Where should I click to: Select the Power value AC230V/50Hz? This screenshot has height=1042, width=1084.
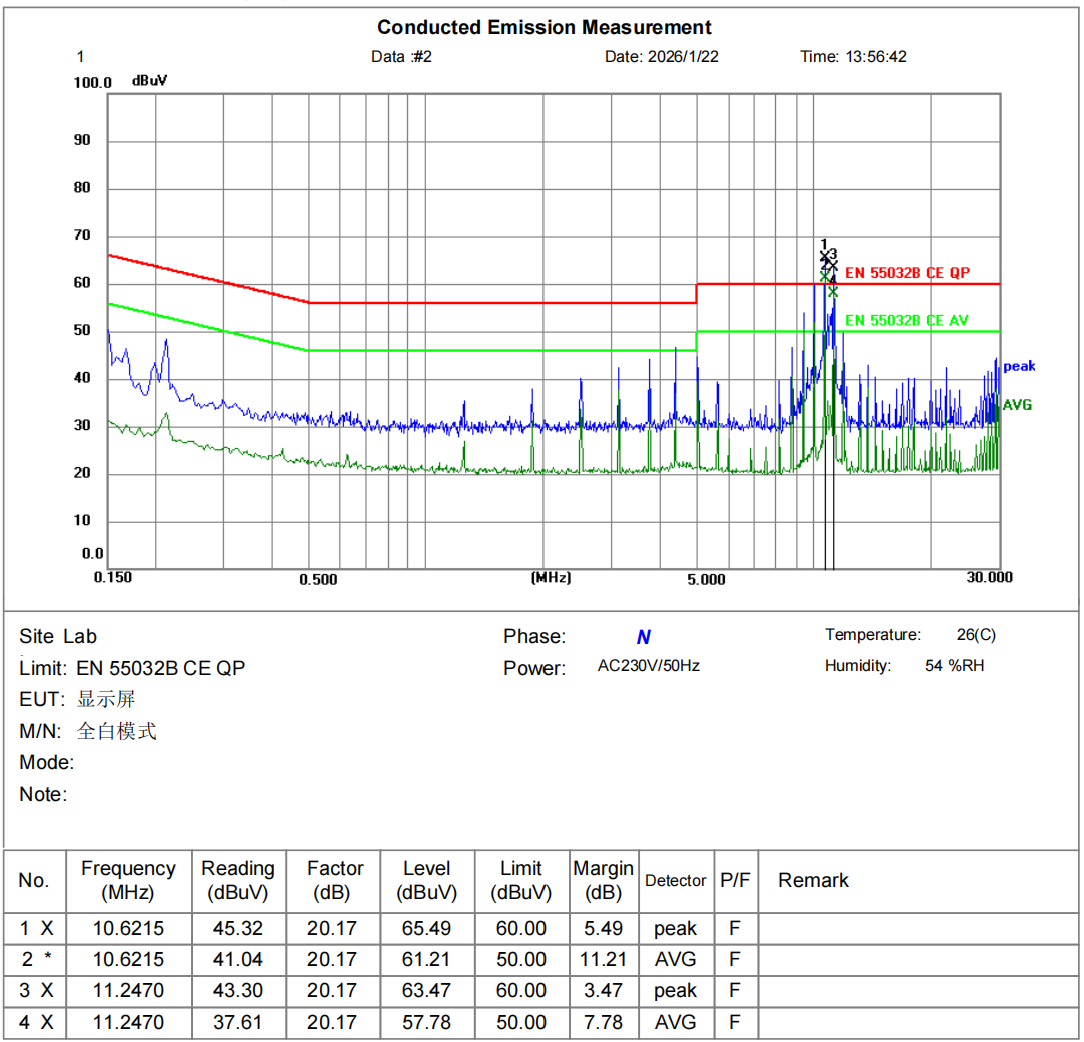click(x=648, y=666)
